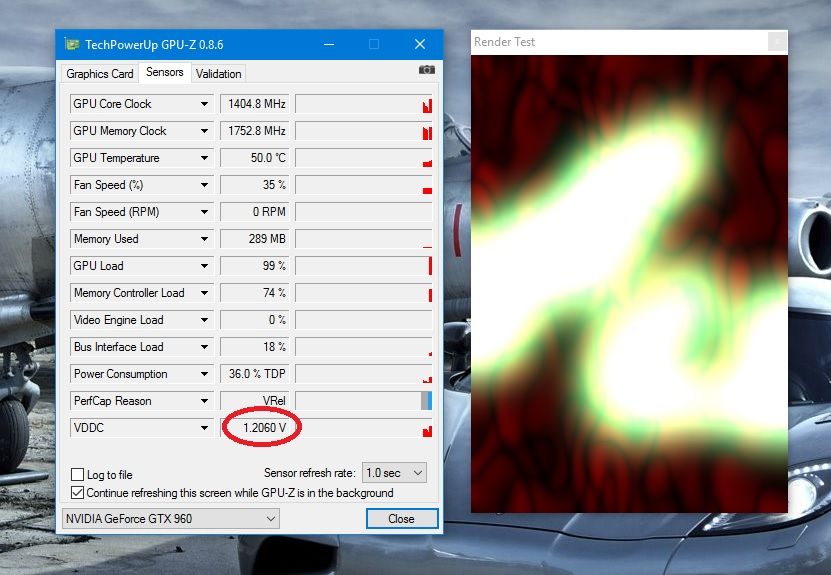Click the 50.0 °C temperature value
Screen dimensions: 831x575
pos(254,158)
